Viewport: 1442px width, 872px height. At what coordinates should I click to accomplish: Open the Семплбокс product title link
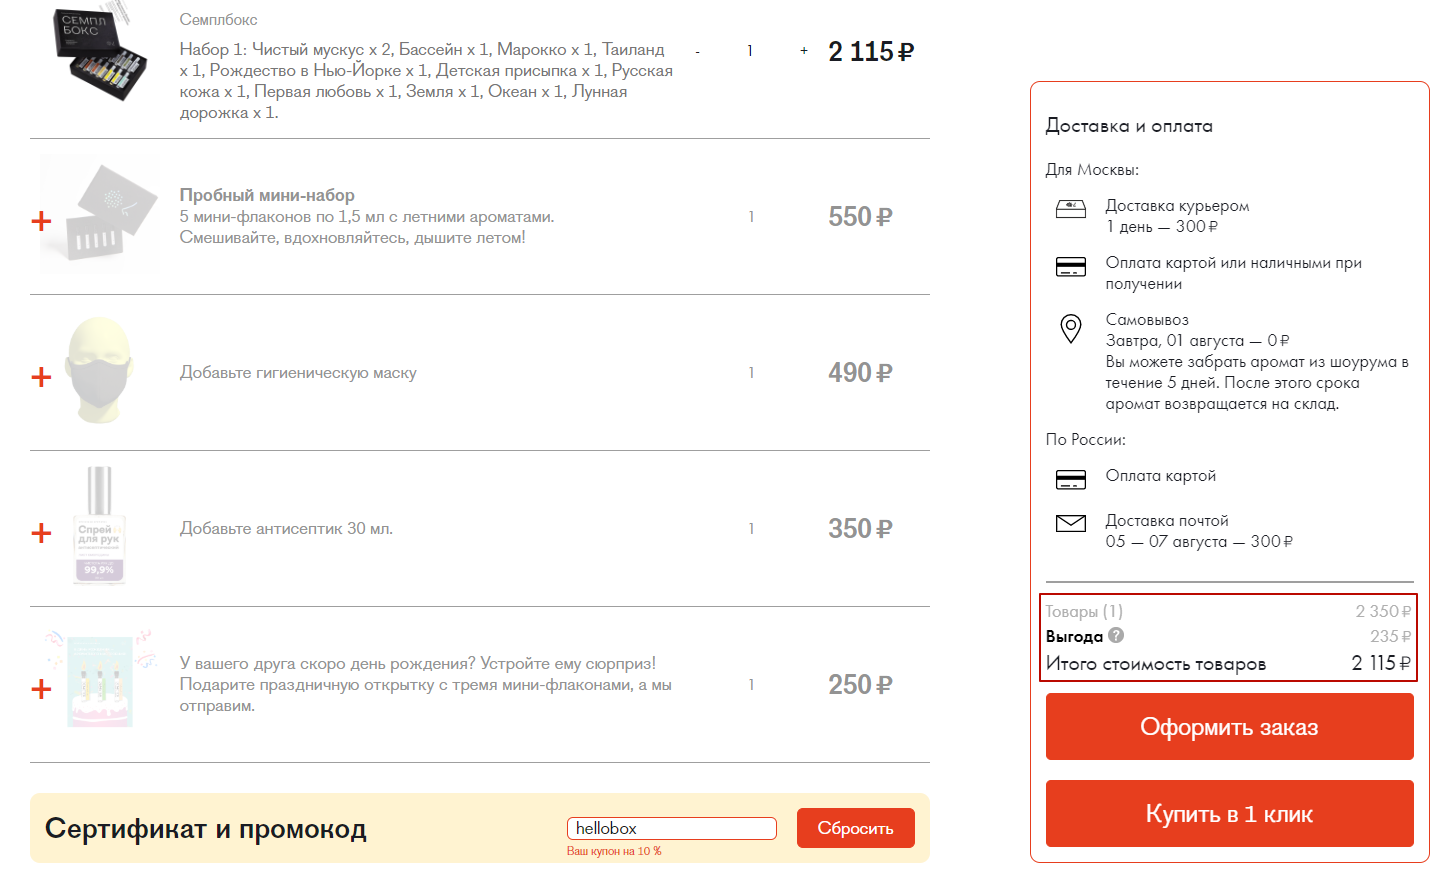point(218,20)
